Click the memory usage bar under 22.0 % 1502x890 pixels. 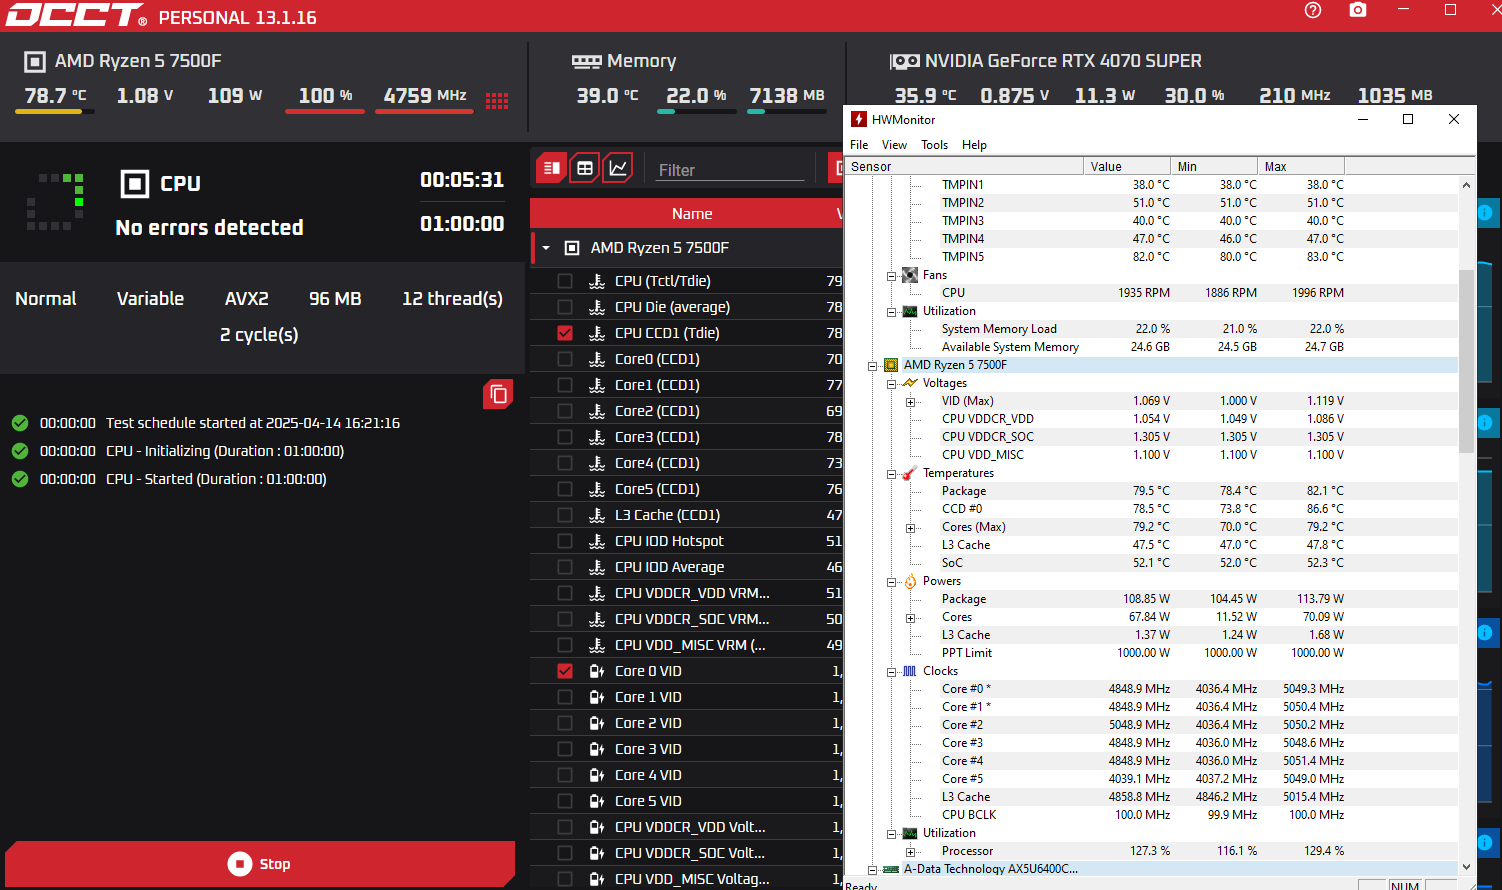696,112
